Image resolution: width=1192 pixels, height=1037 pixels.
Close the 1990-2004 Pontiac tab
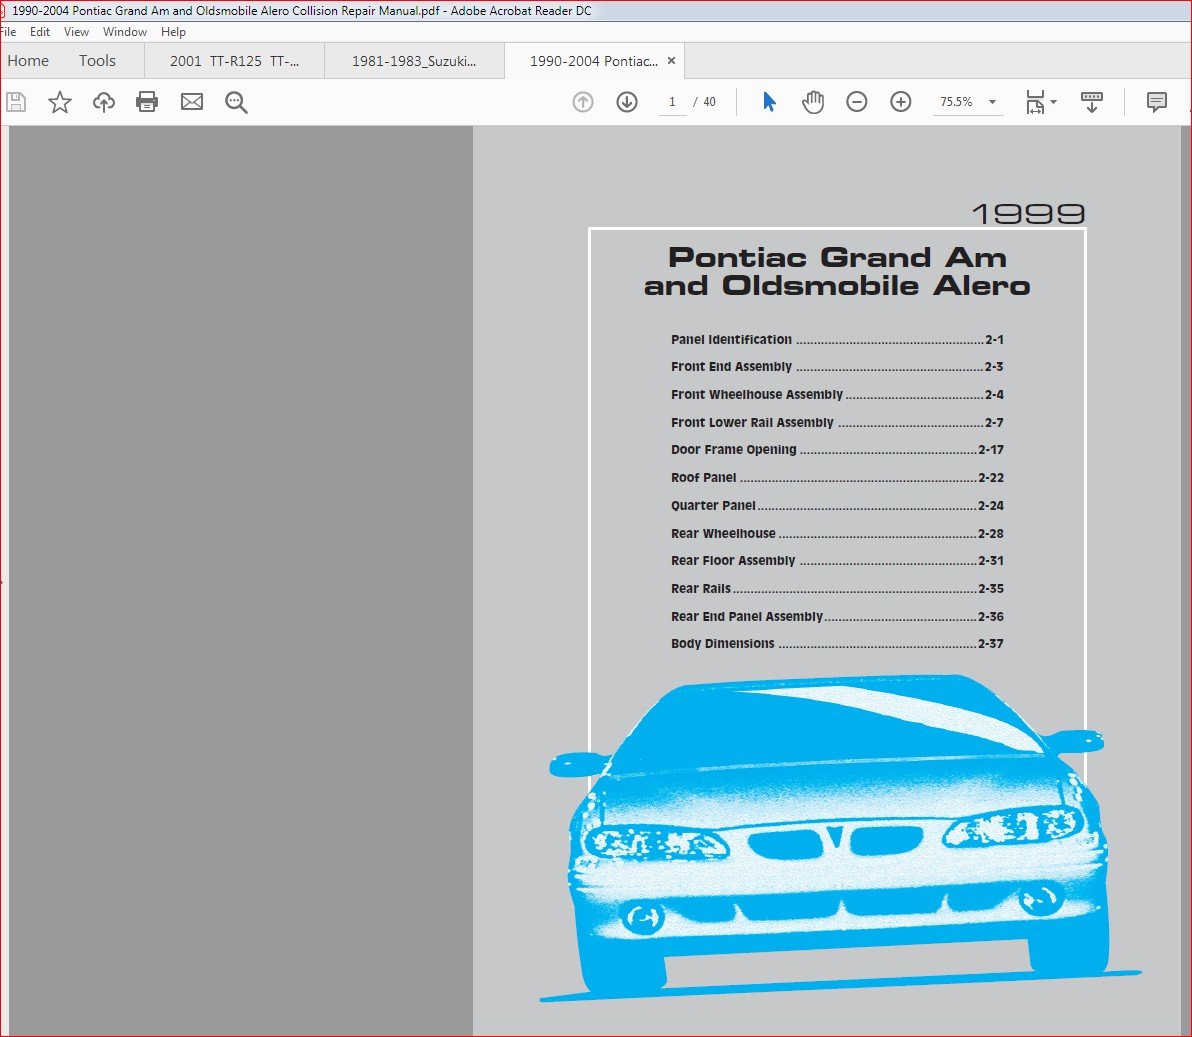pos(671,61)
